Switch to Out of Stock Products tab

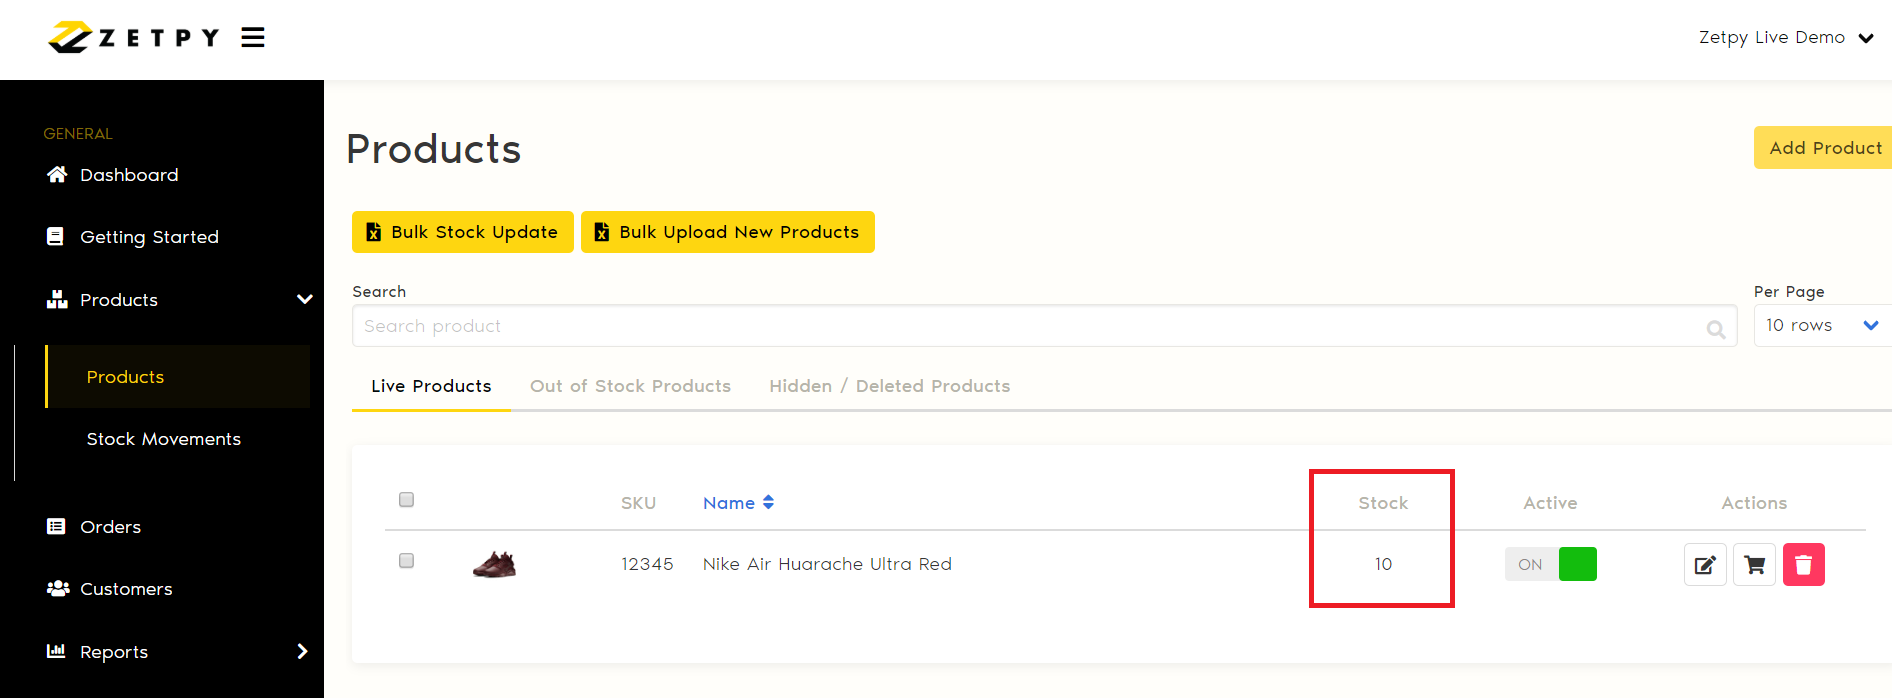pyautogui.click(x=630, y=386)
